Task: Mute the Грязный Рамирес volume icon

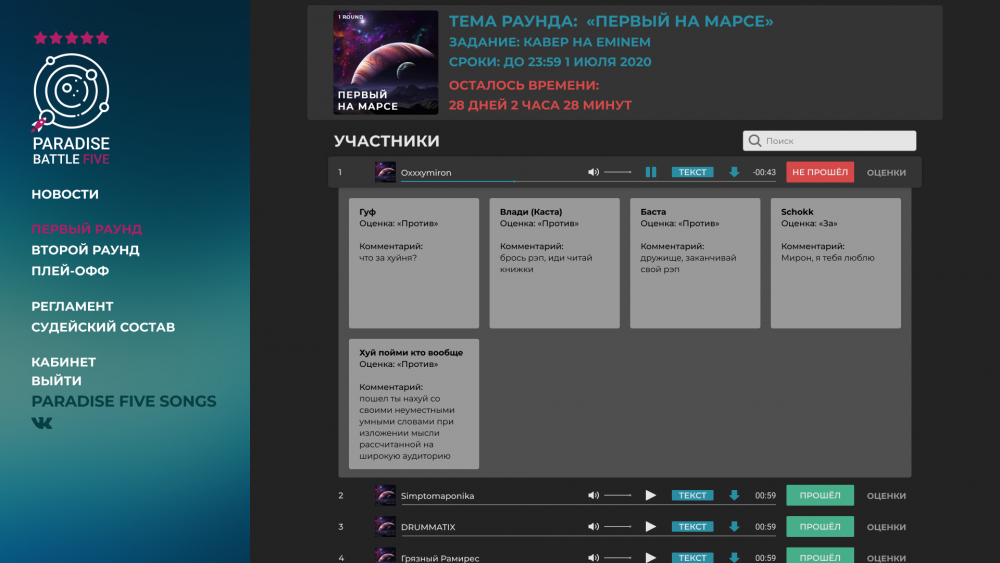Action: 593,558
